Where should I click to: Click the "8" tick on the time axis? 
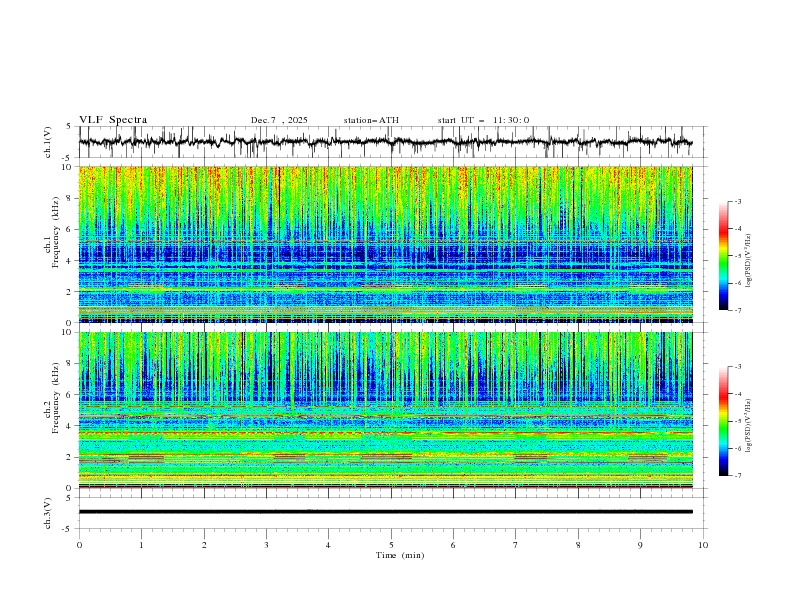(x=578, y=545)
